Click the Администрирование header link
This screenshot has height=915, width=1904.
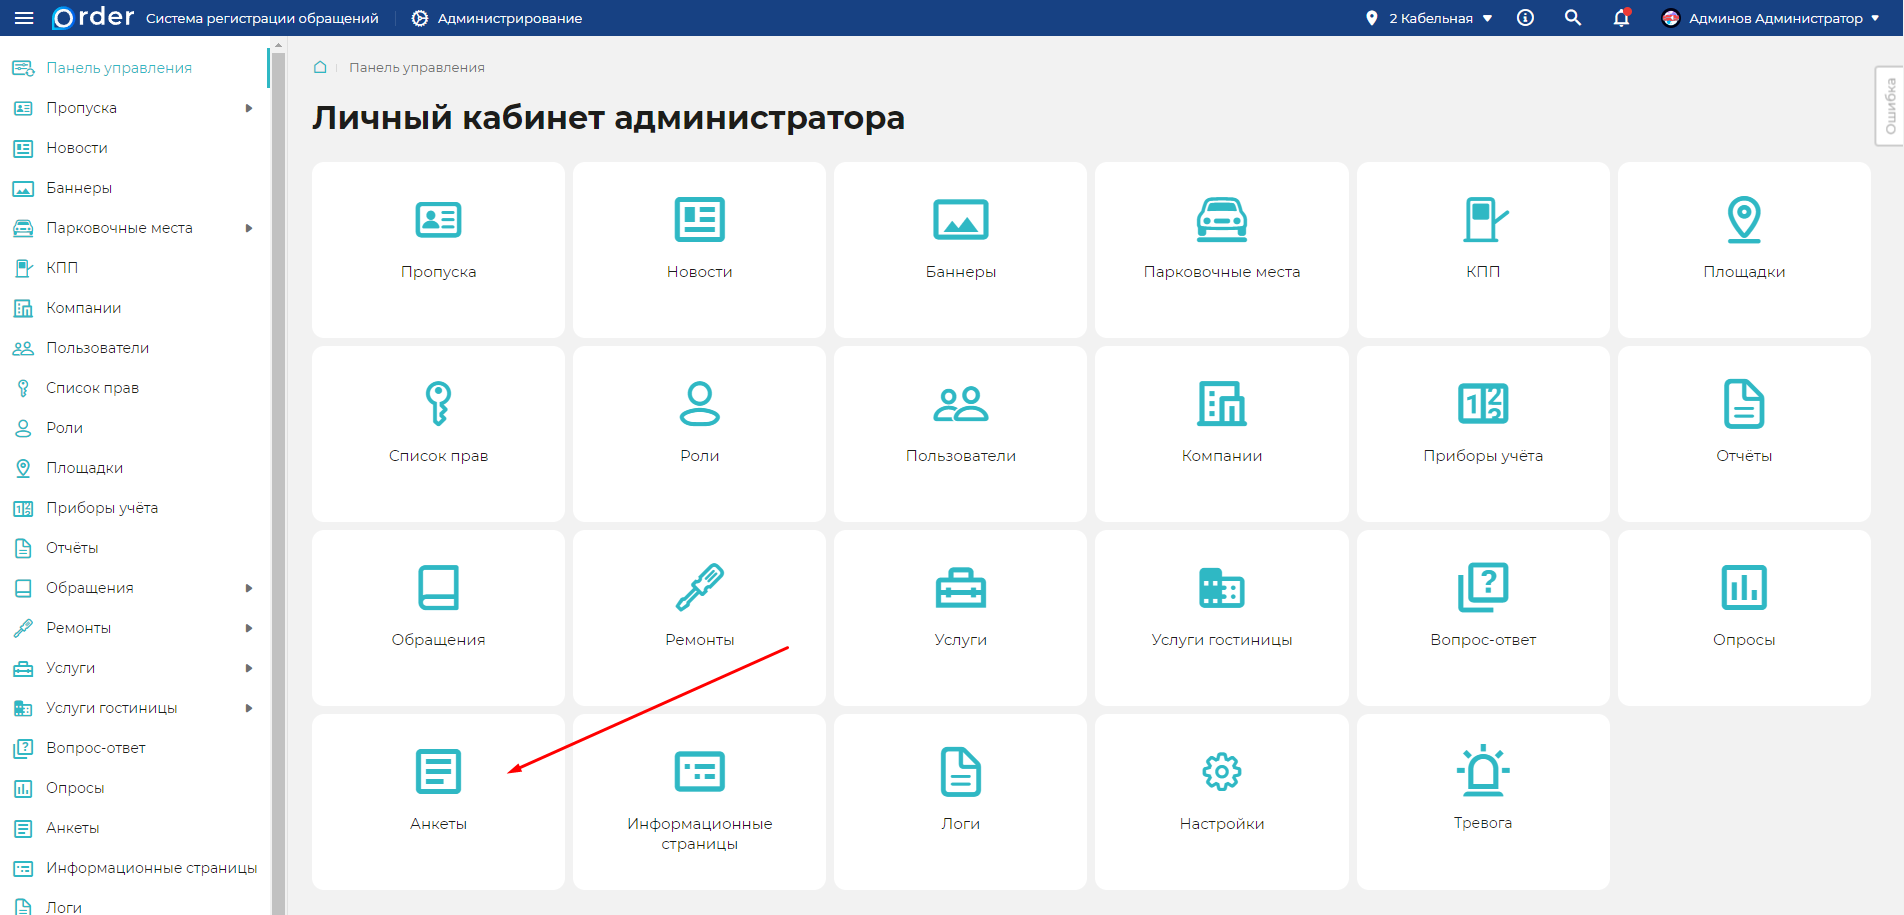click(497, 18)
